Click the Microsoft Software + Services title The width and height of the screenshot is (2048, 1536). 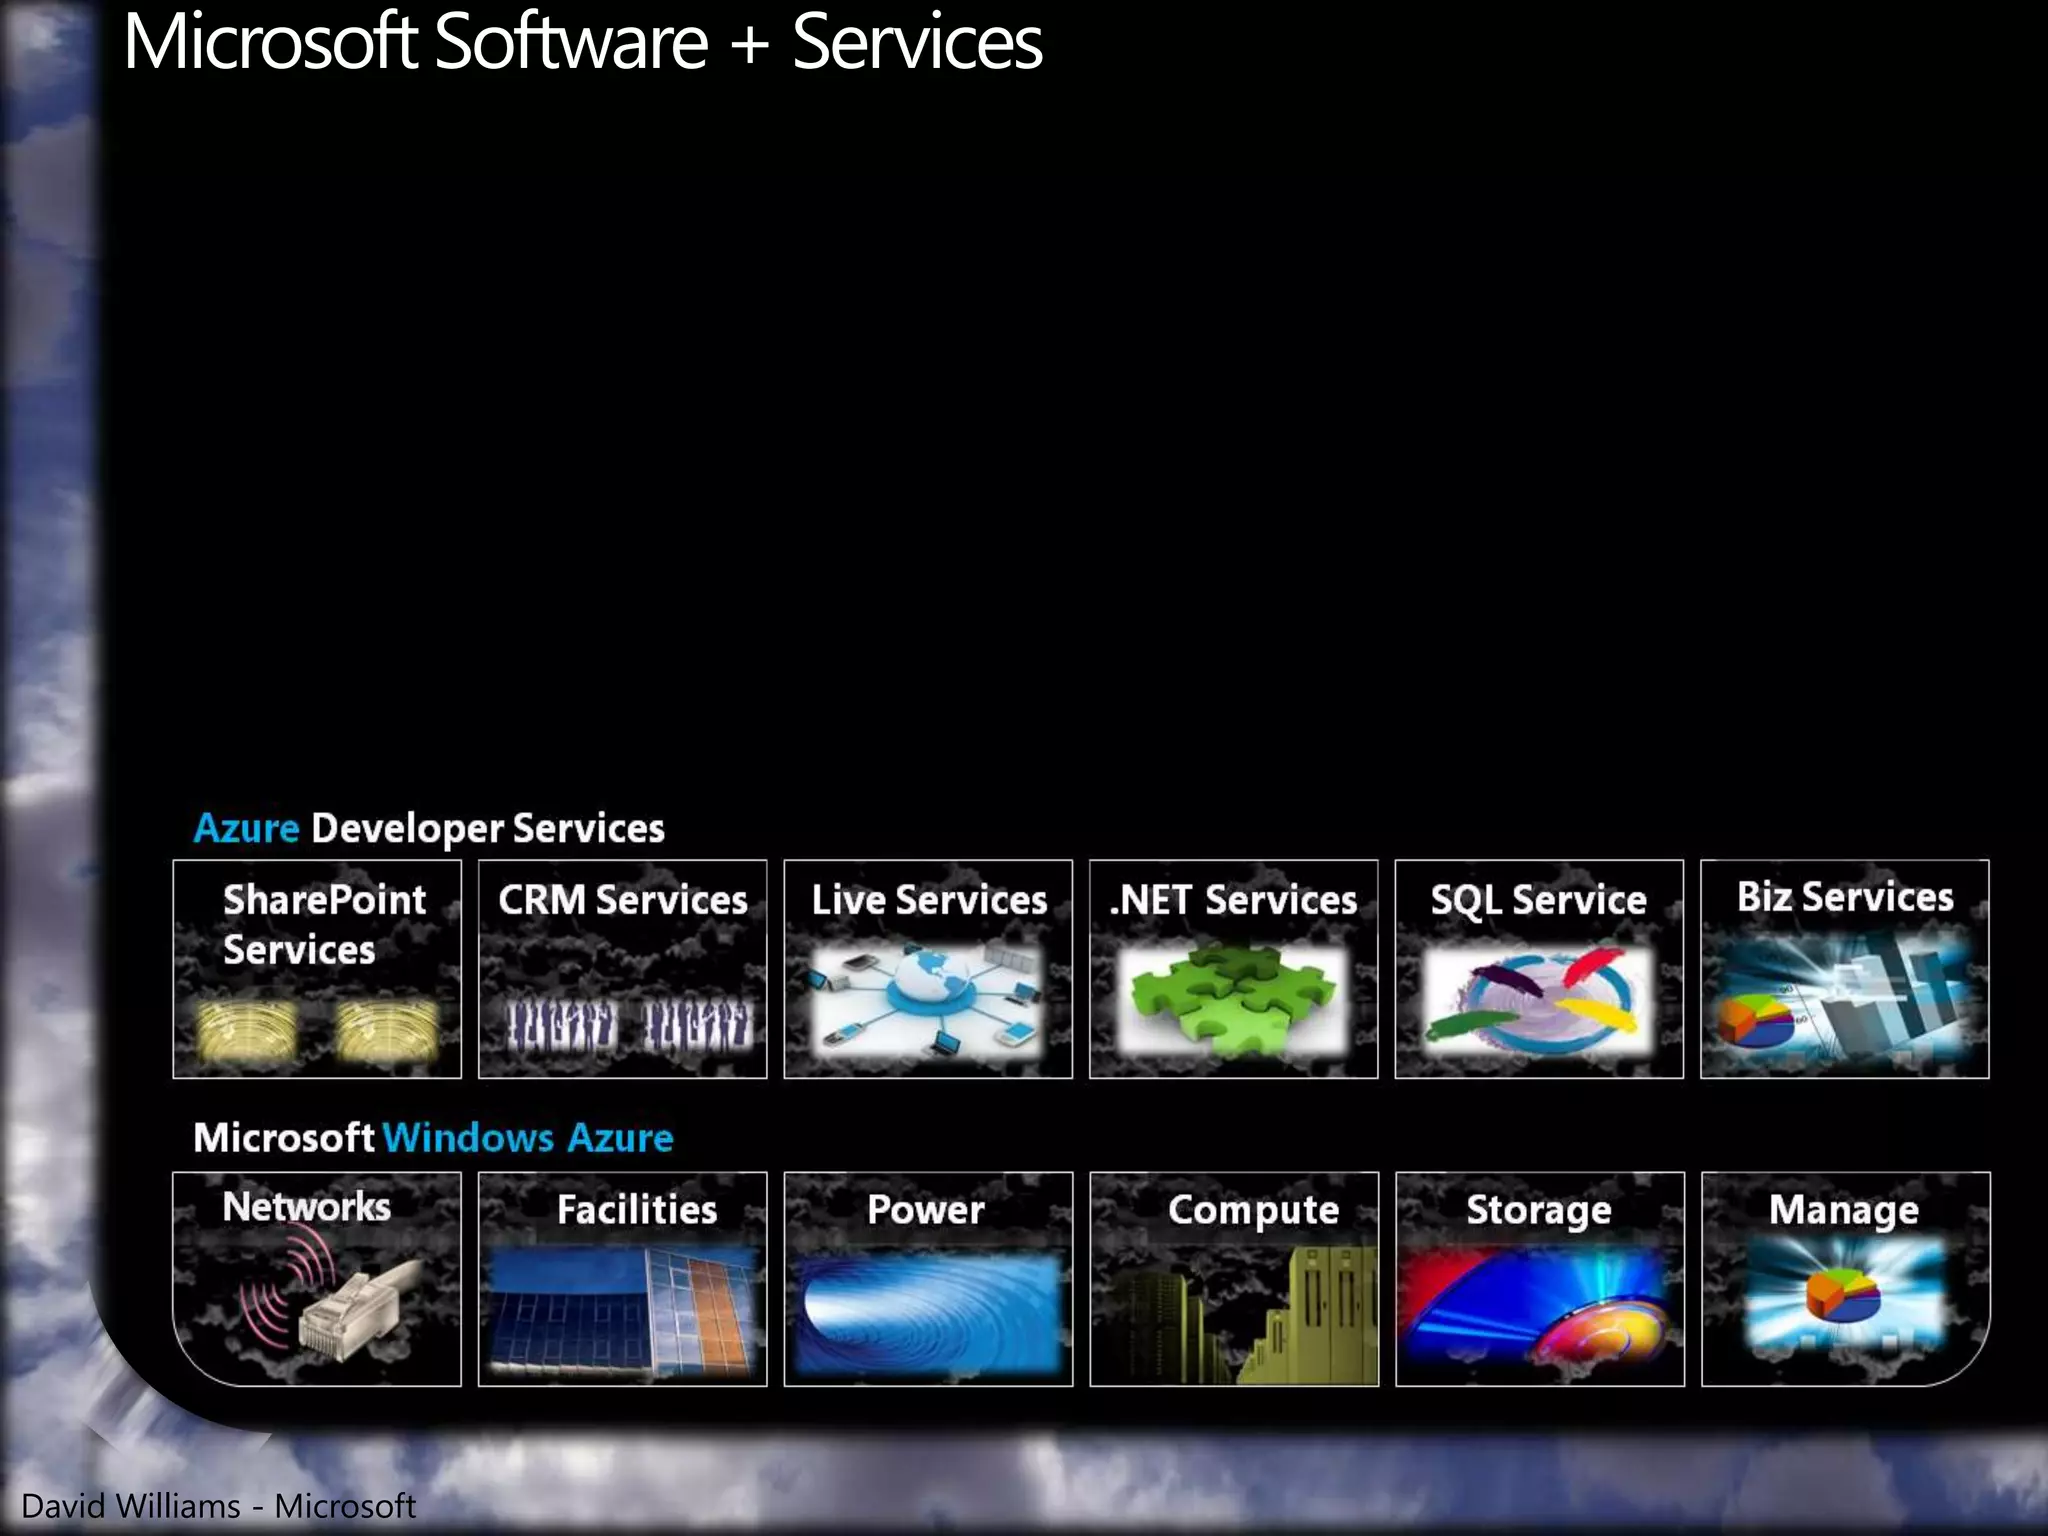coord(582,42)
